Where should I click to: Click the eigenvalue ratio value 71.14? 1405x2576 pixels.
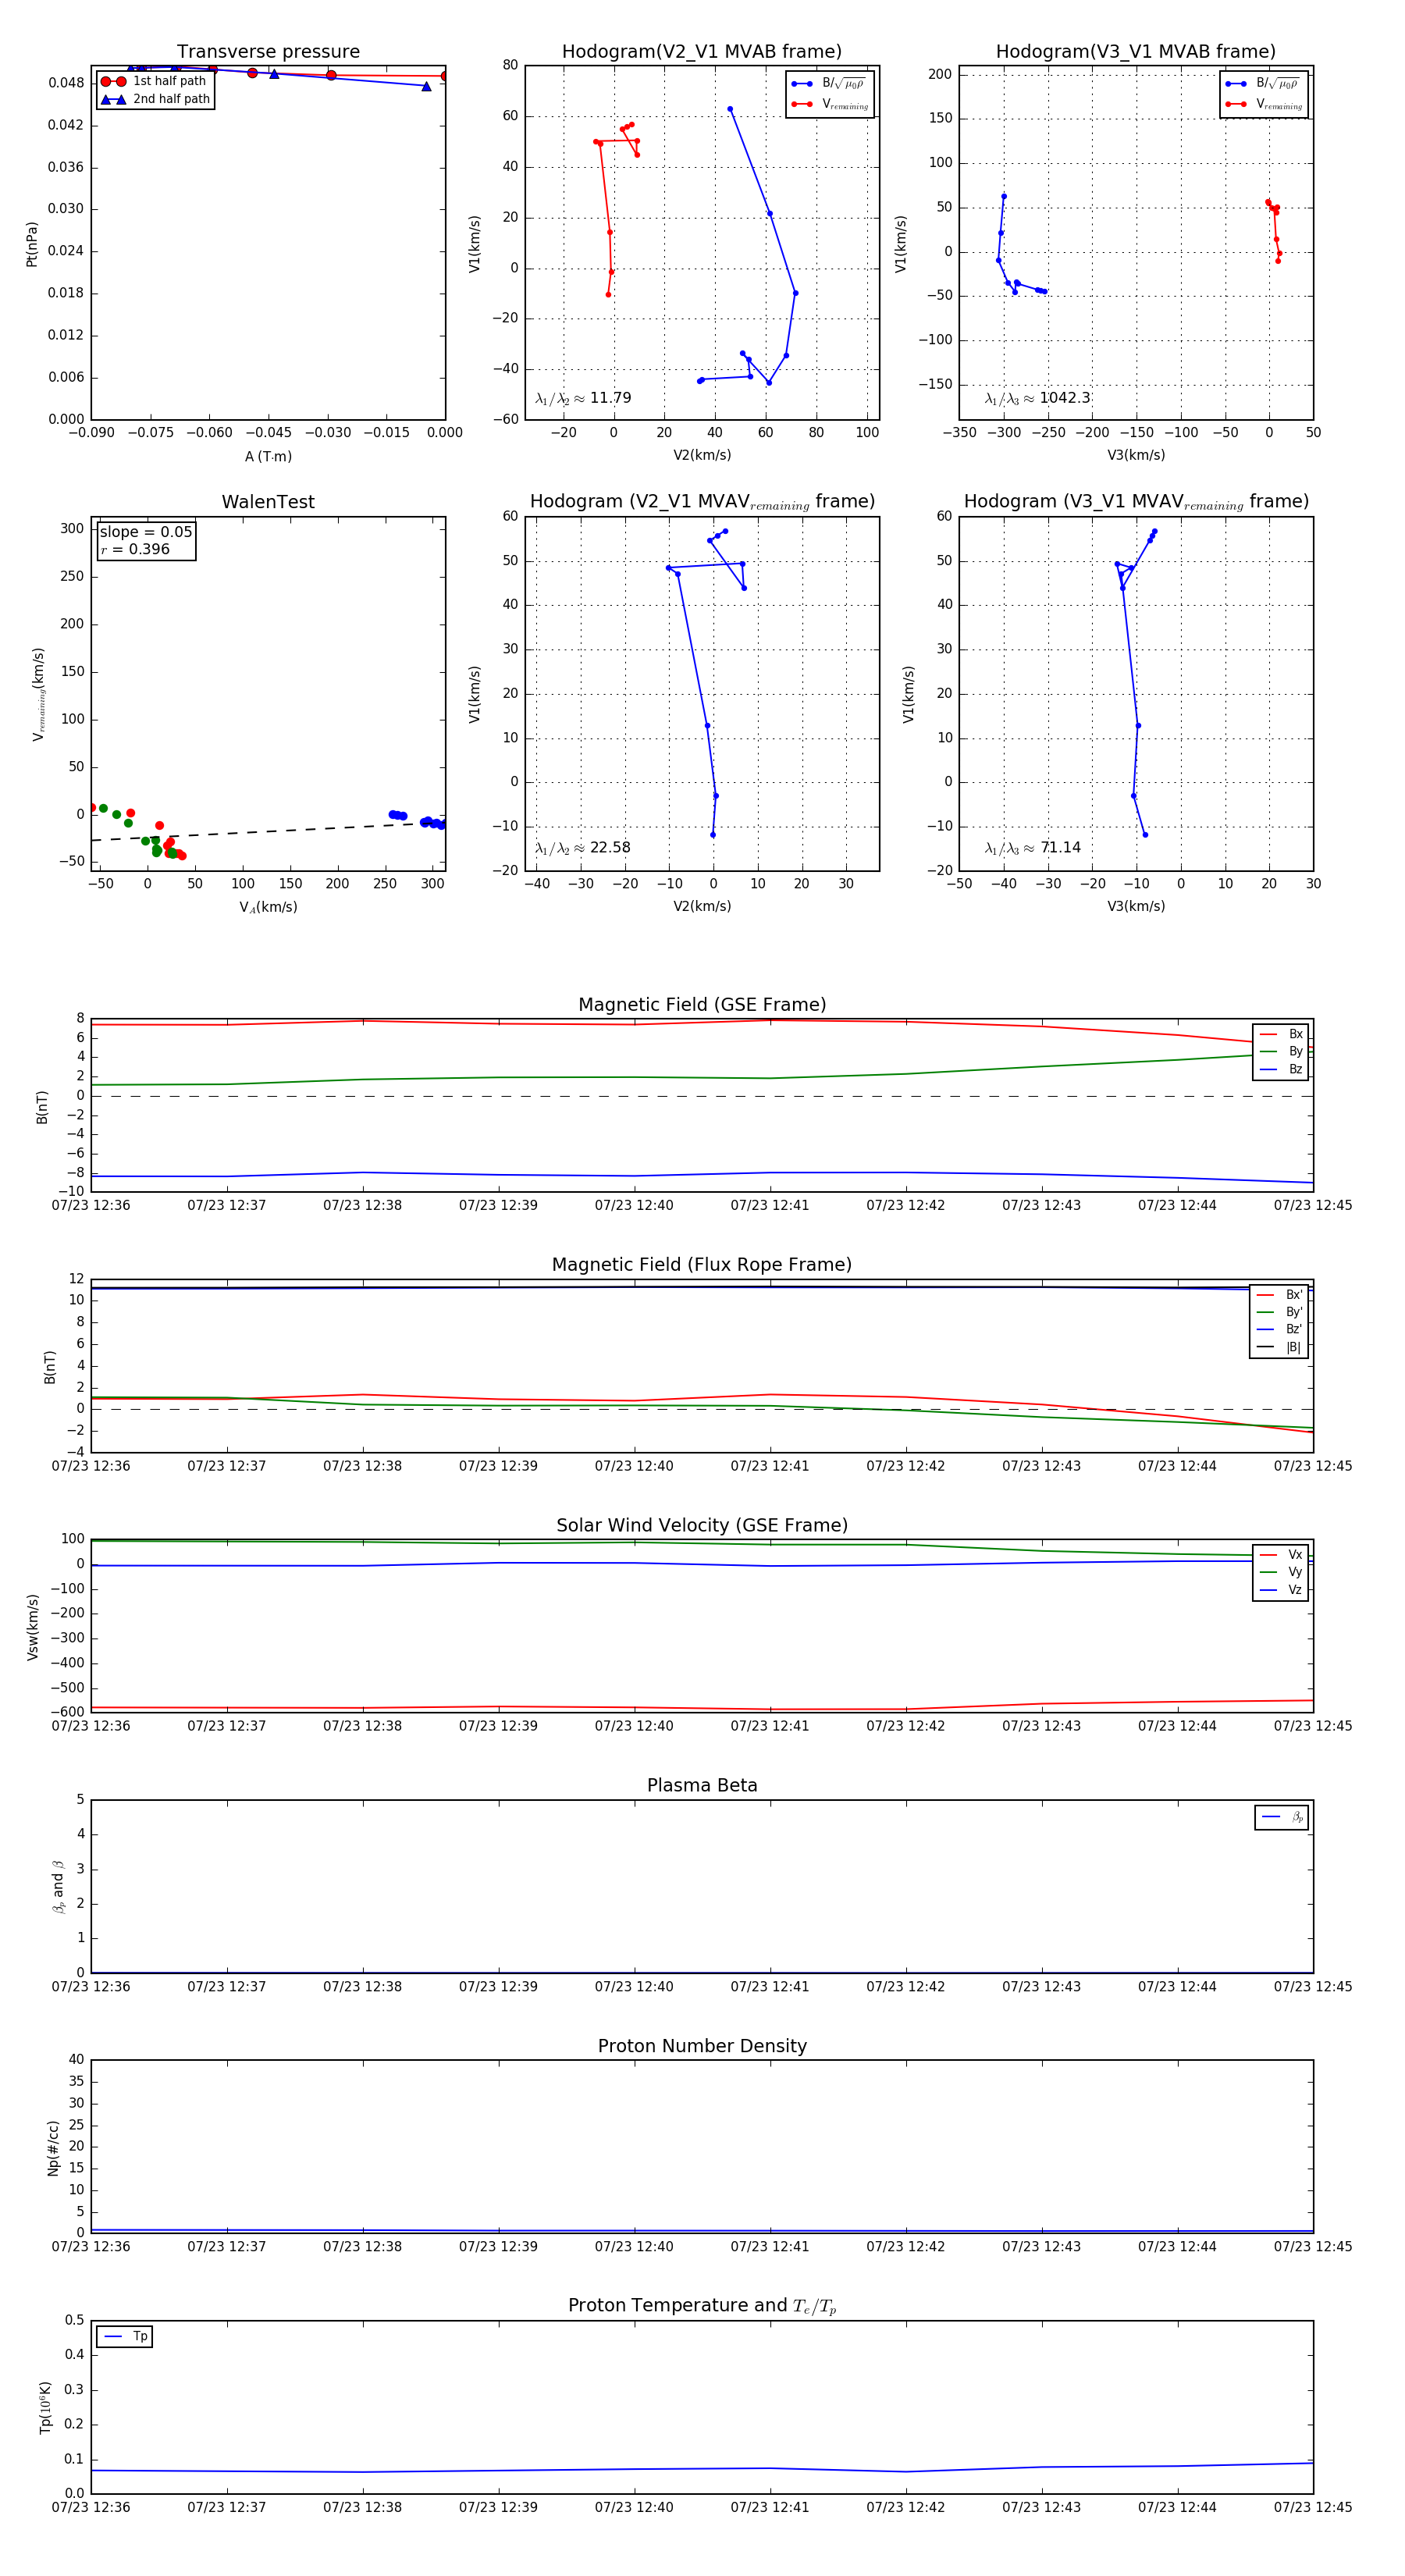(1060, 848)
